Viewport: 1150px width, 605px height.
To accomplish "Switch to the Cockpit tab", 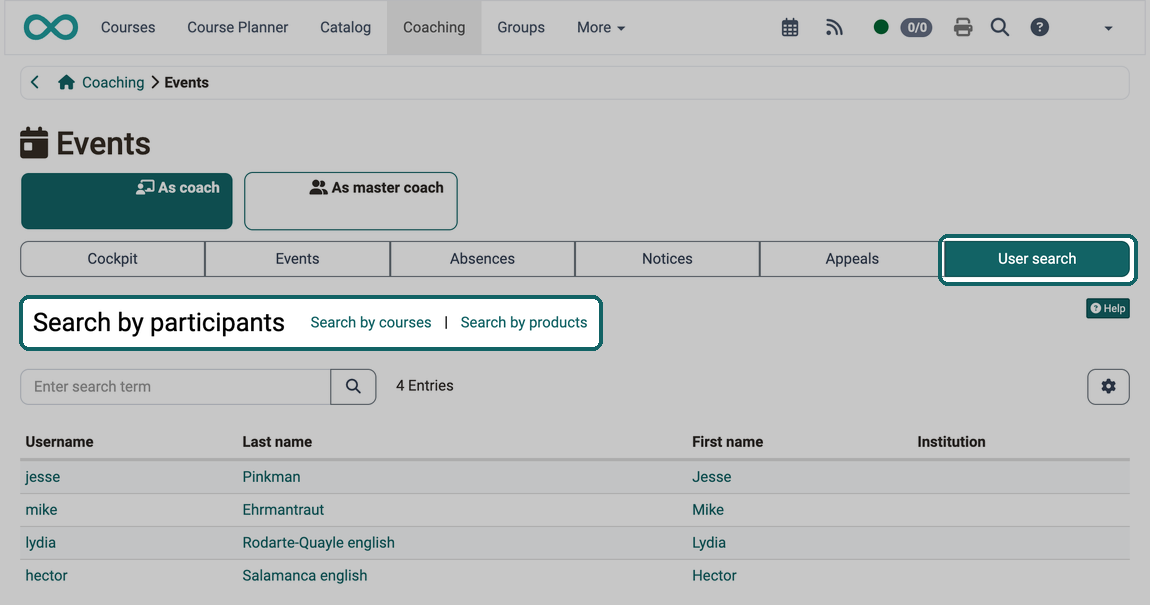I will click(x=112, y=259).
